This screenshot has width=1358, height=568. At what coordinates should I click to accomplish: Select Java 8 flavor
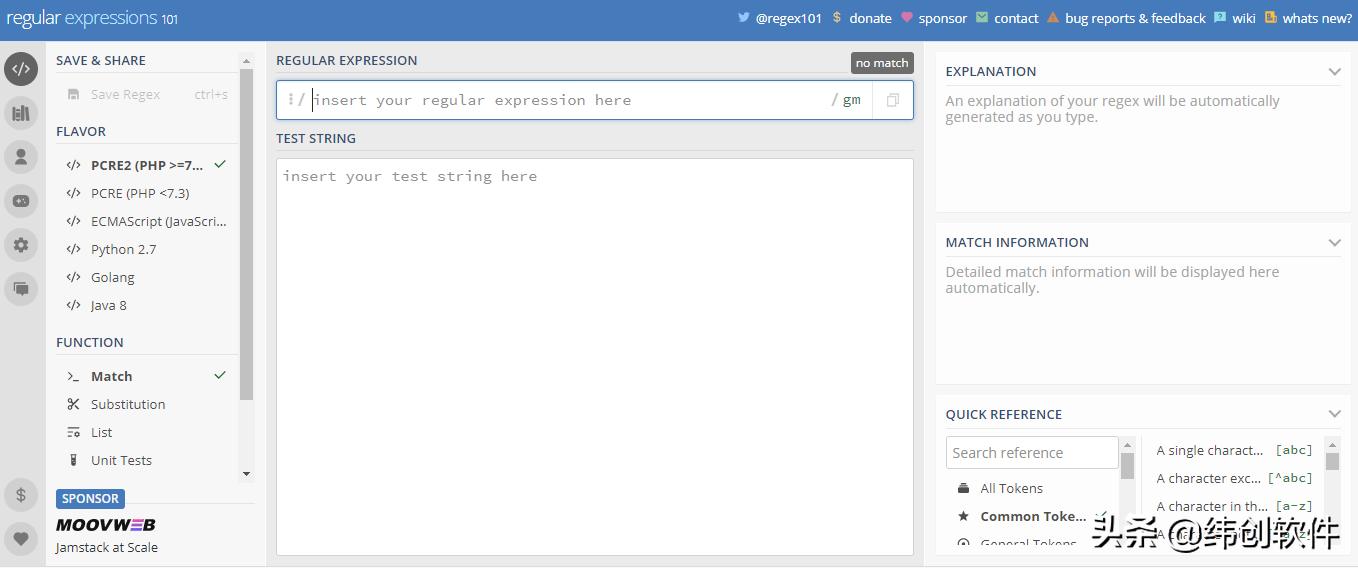coord(146,305)
